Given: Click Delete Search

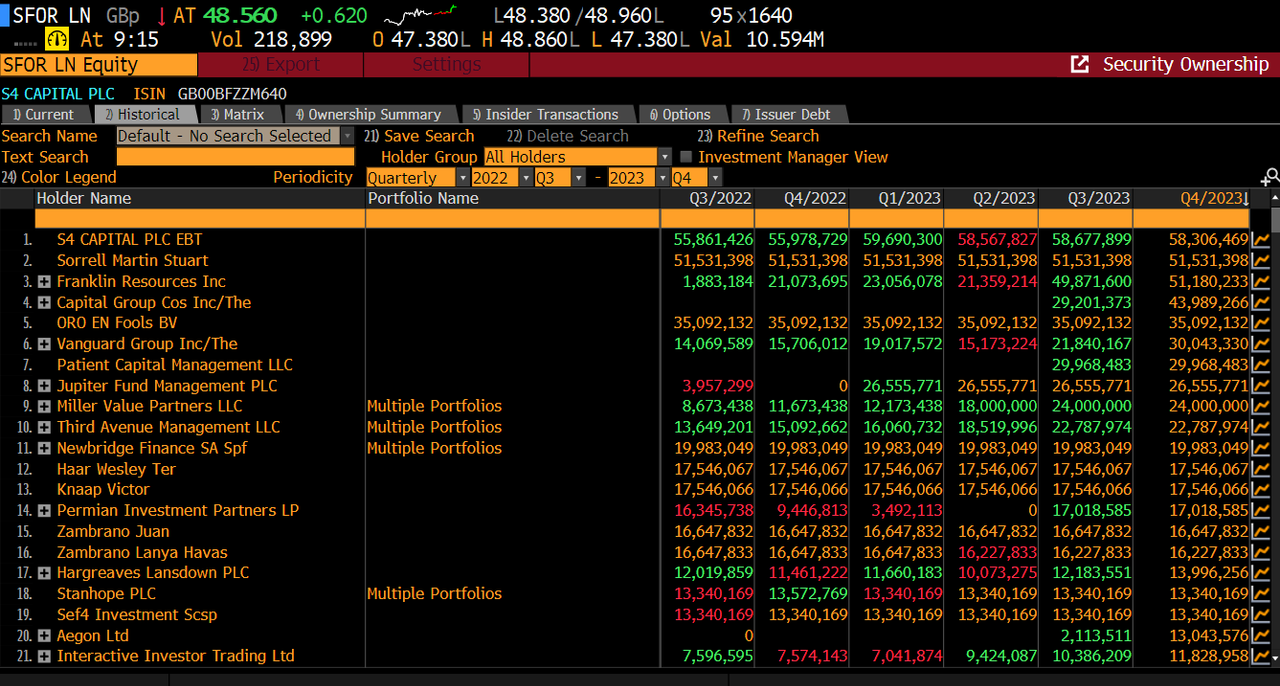Looking at the screenshot, I should coord(567,136).
